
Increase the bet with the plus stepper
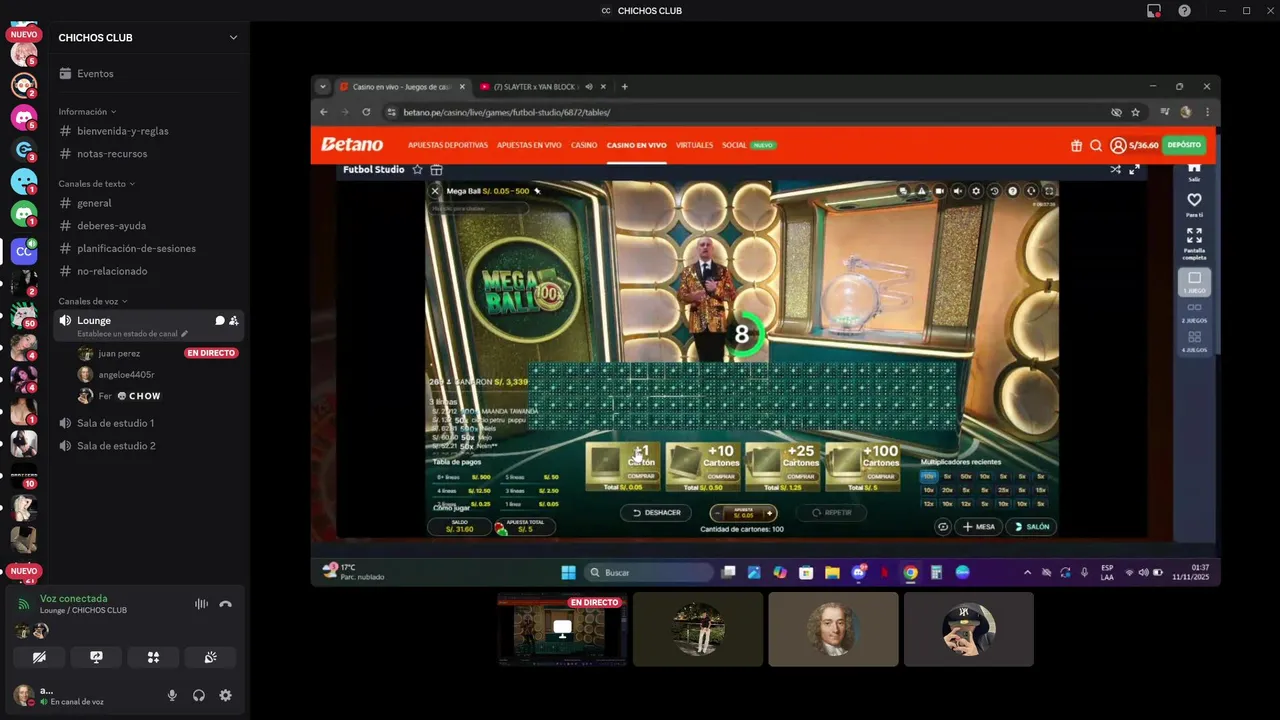(769, 513)
